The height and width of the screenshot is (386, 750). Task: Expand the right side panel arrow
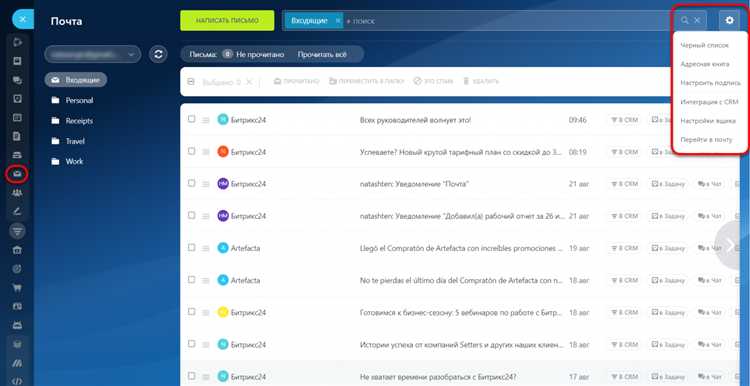[731, 246]
